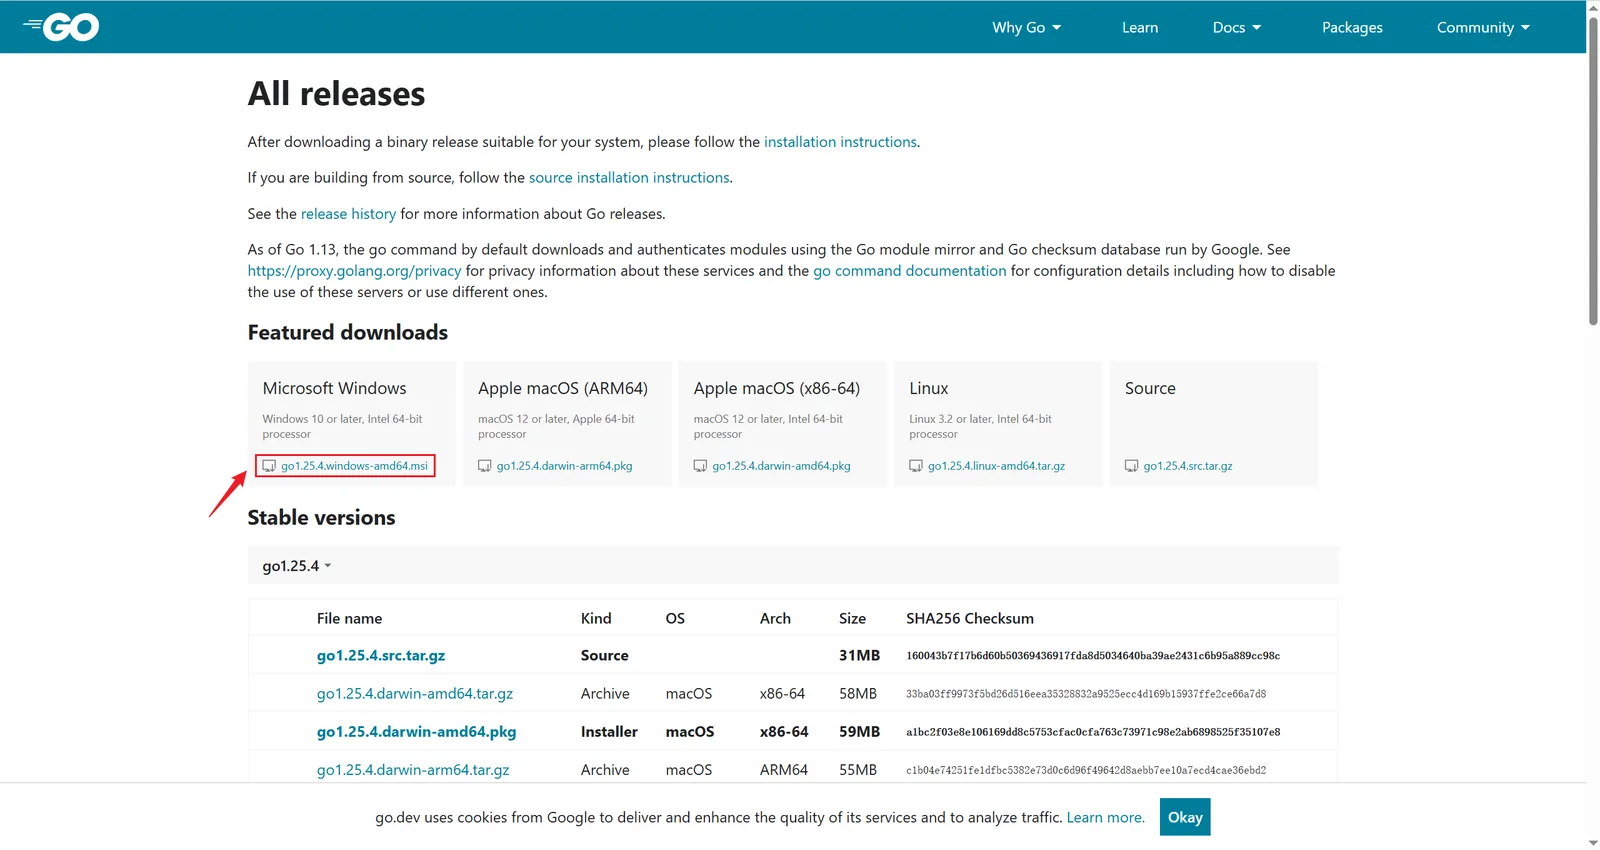This screenshot has height=850, width=1600.
Task: Click the All releases heading
Action: (336, 94)
